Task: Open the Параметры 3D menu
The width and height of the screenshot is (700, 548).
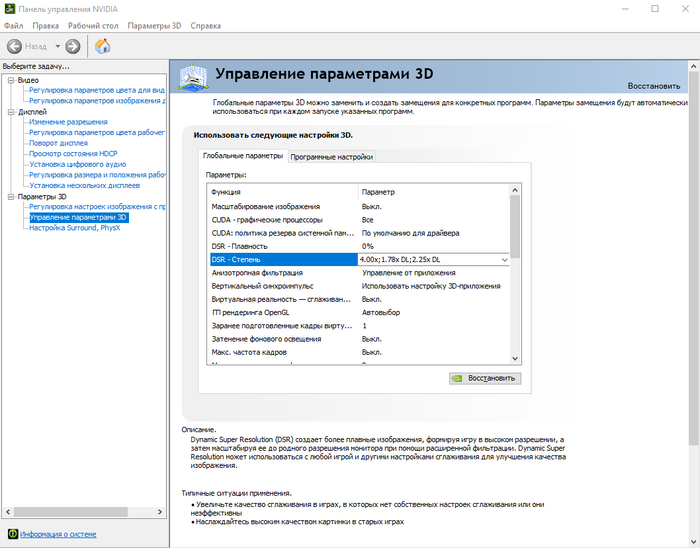Action: tap(154, 25)
